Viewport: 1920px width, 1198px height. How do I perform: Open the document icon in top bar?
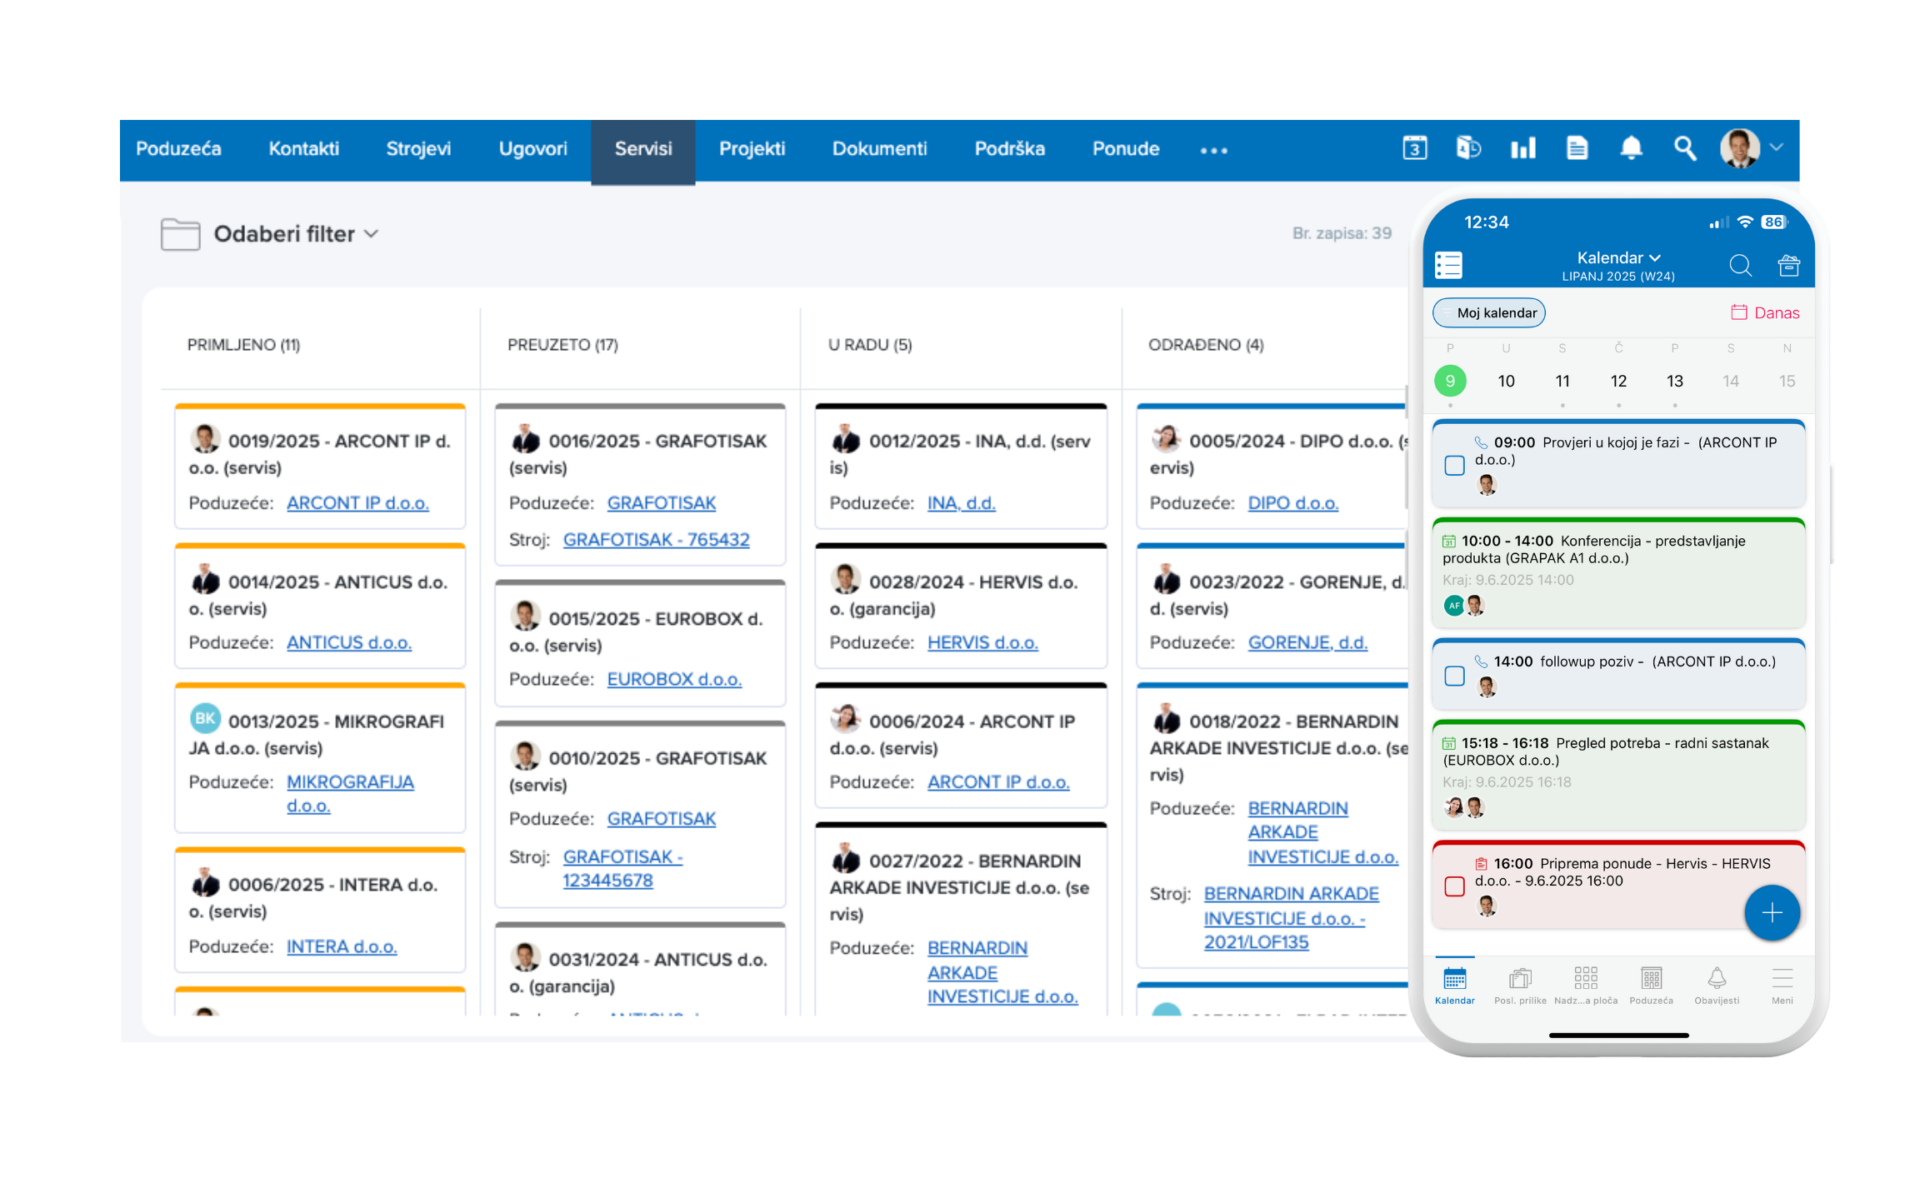pyautogui.click(x=1577, y=148)
